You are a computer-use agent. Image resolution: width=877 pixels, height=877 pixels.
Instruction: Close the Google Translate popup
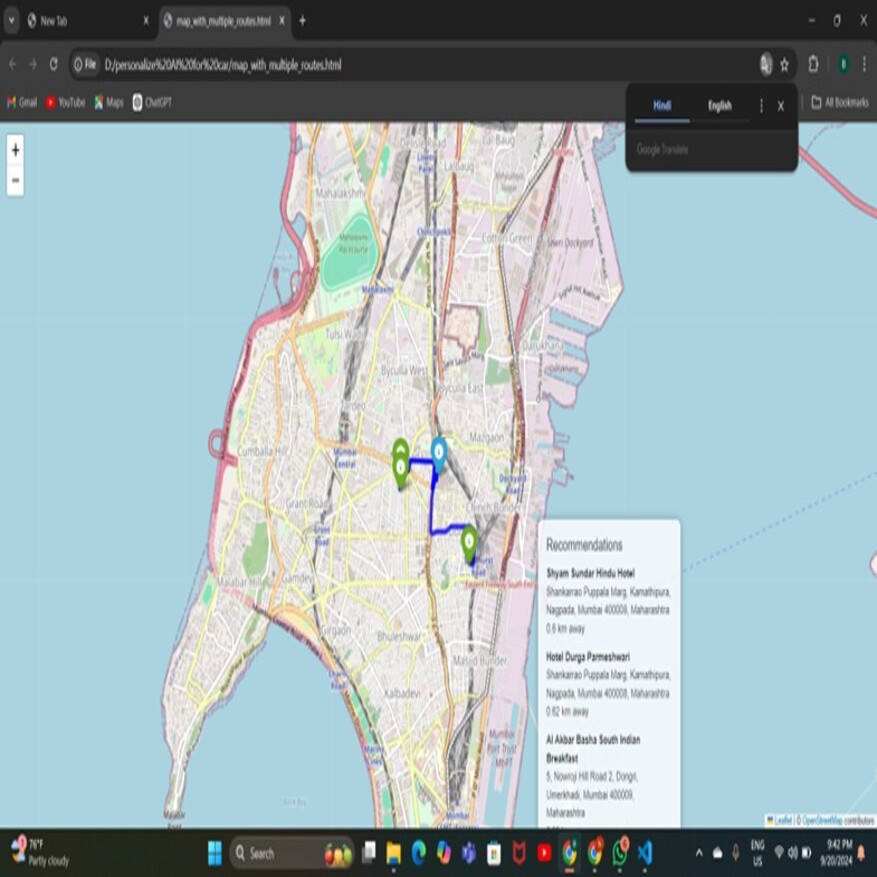[x=781, y=106]
